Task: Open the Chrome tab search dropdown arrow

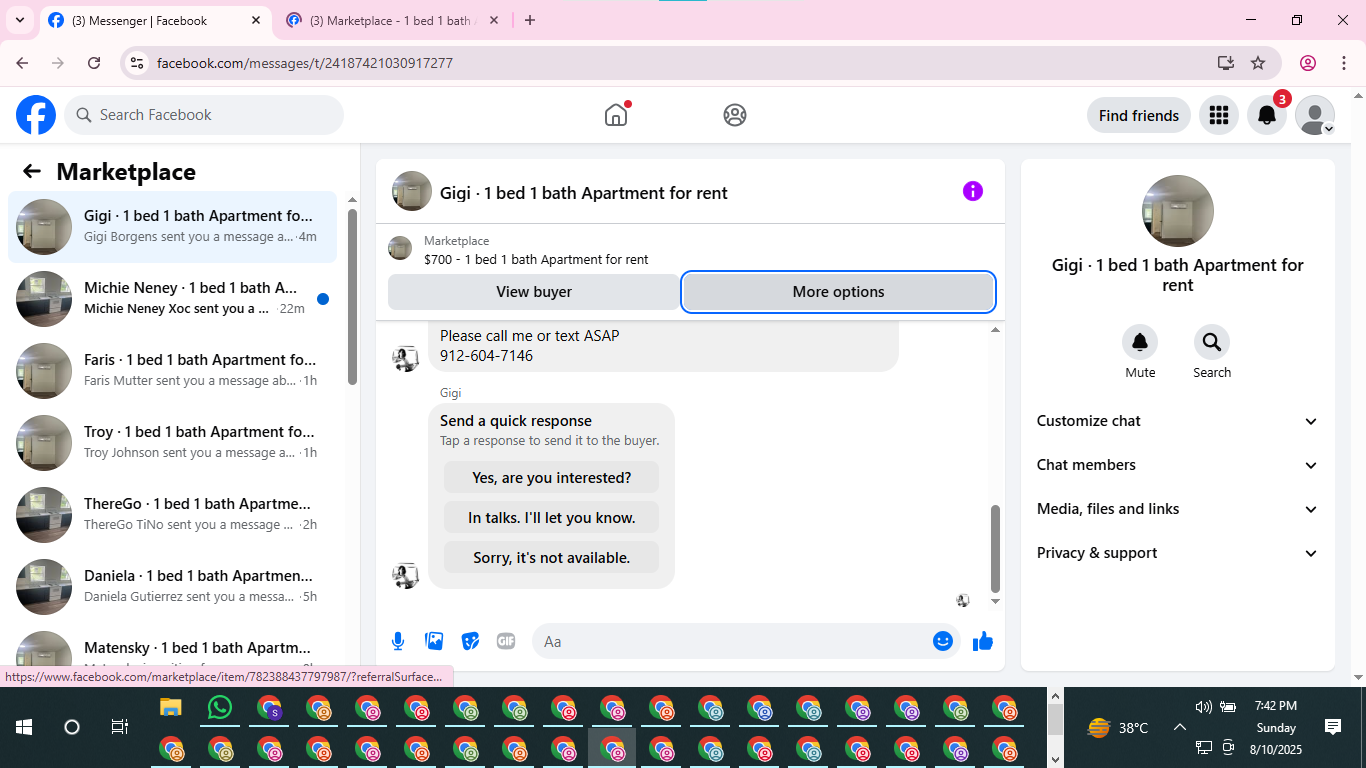Action: [20, 20]
